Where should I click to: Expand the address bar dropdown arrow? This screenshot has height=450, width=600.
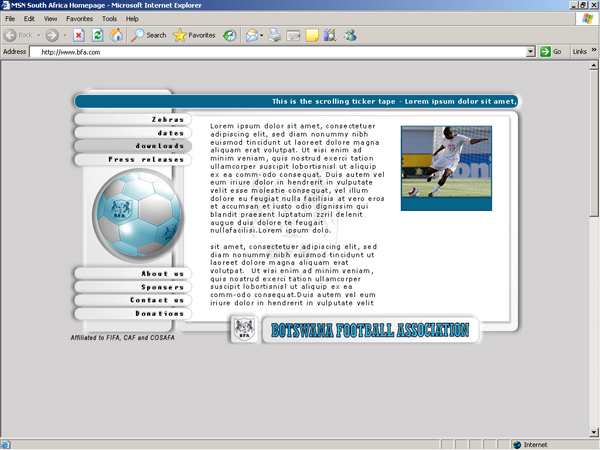(531, 52)
